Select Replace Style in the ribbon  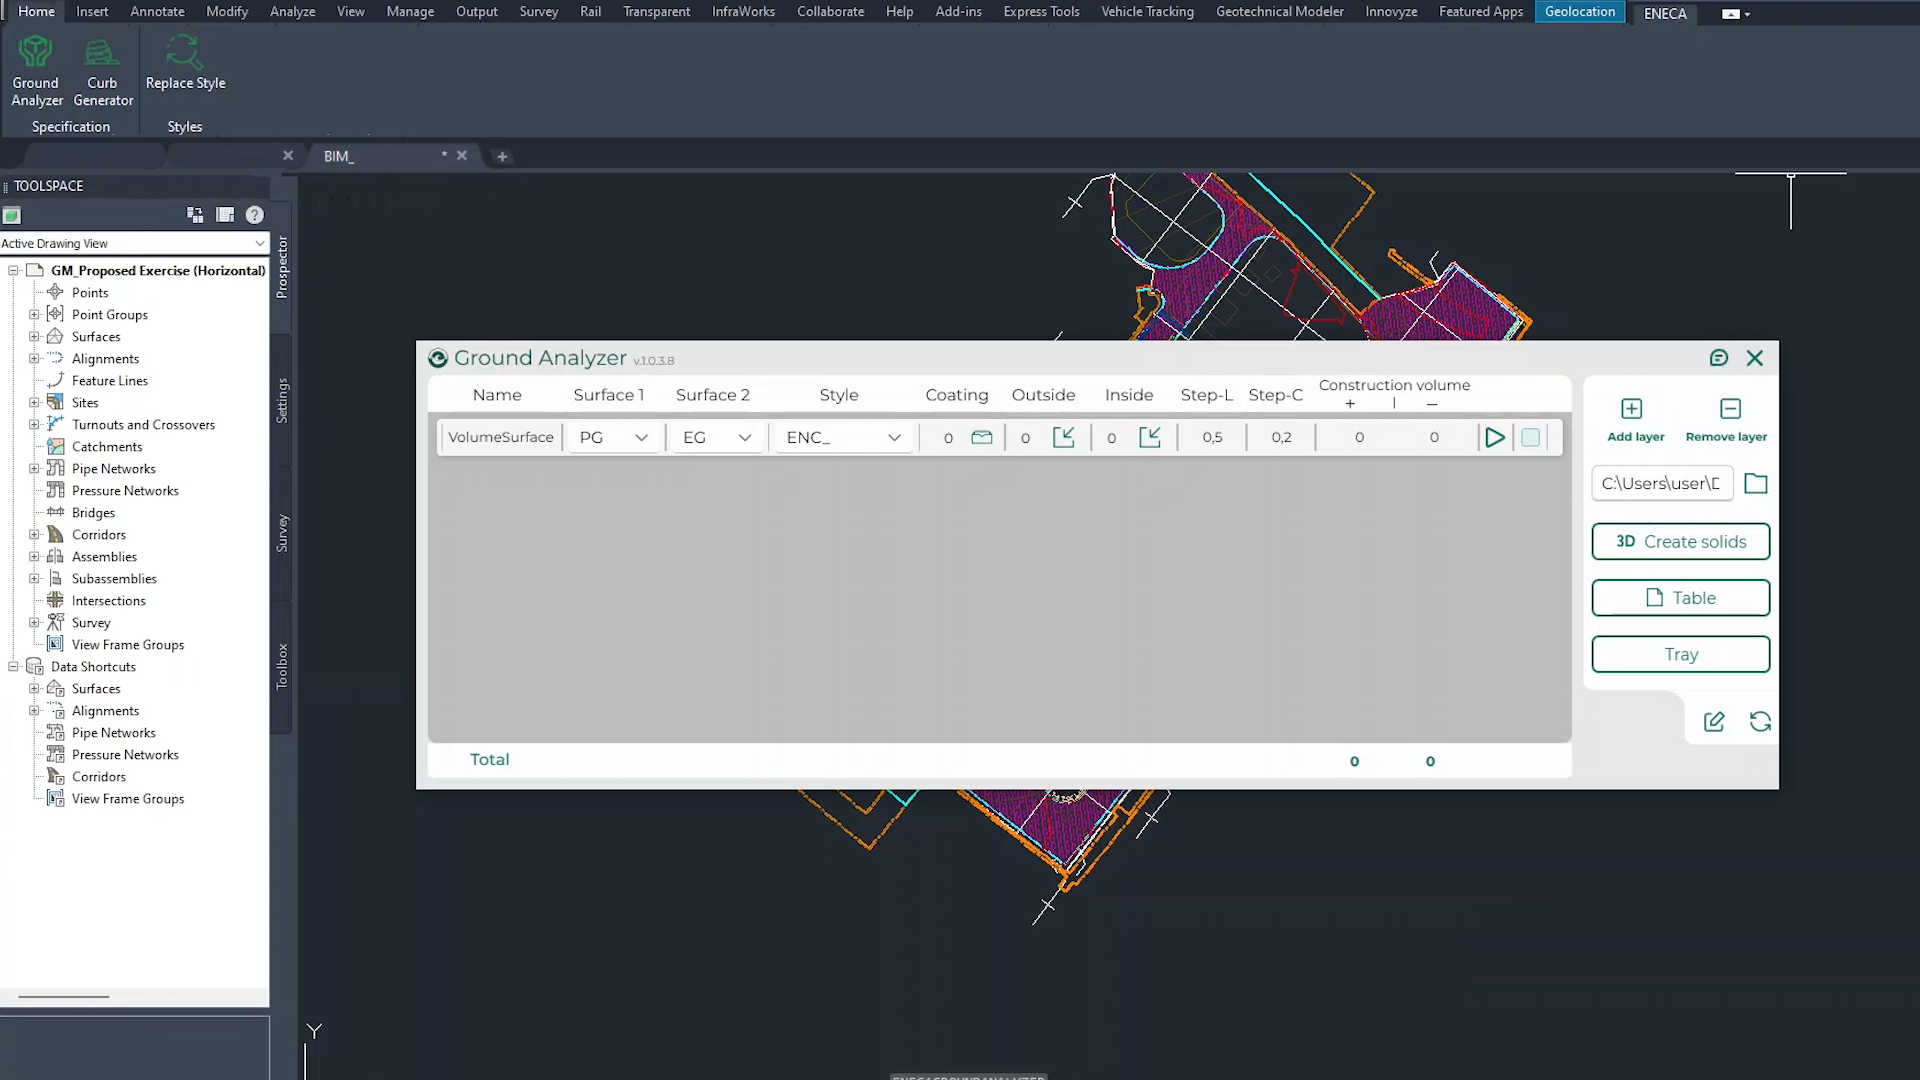pyautogui.click(x=185, y=65)
